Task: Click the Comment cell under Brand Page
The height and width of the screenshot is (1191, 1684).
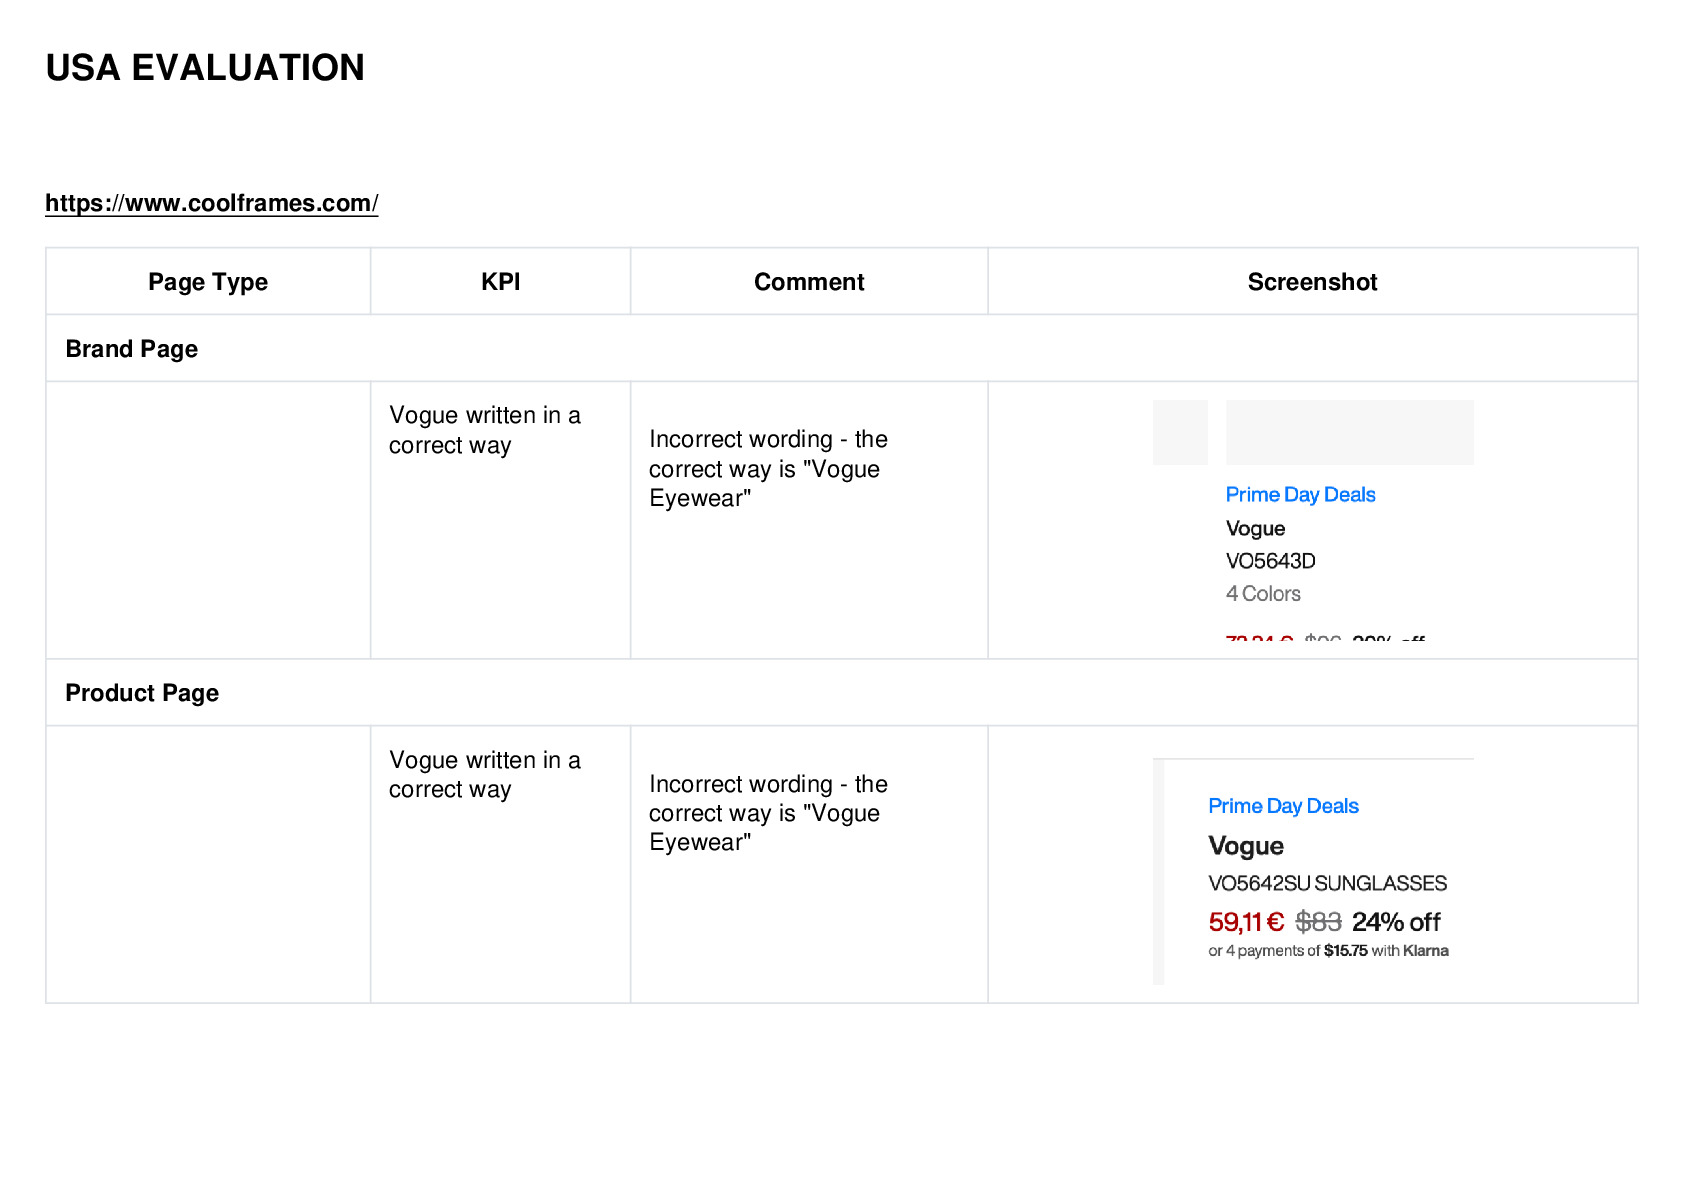Action: pos(809,520)
